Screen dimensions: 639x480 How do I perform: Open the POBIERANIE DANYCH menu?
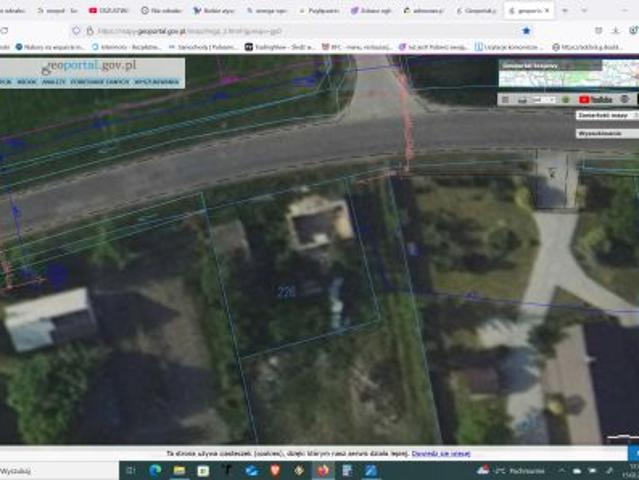point(100,82)
